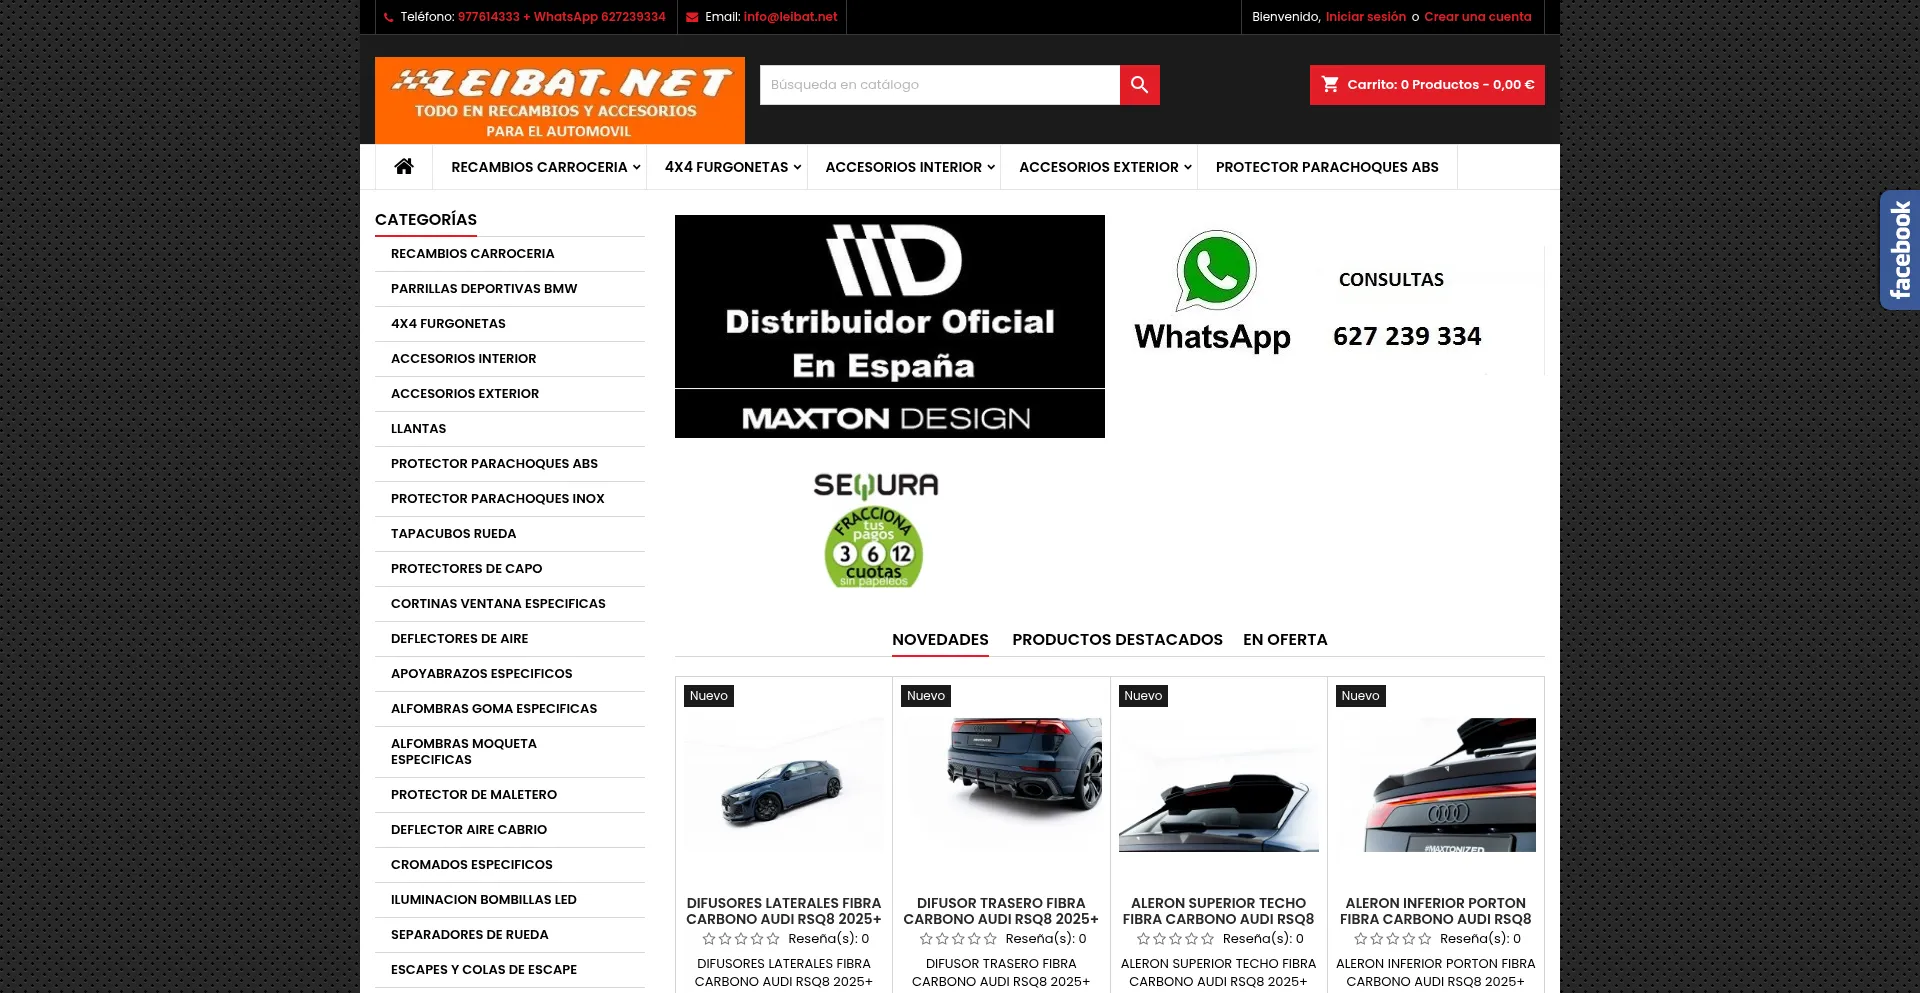Open Difusores Laterales Fibra Carbono title

[784, 911]
